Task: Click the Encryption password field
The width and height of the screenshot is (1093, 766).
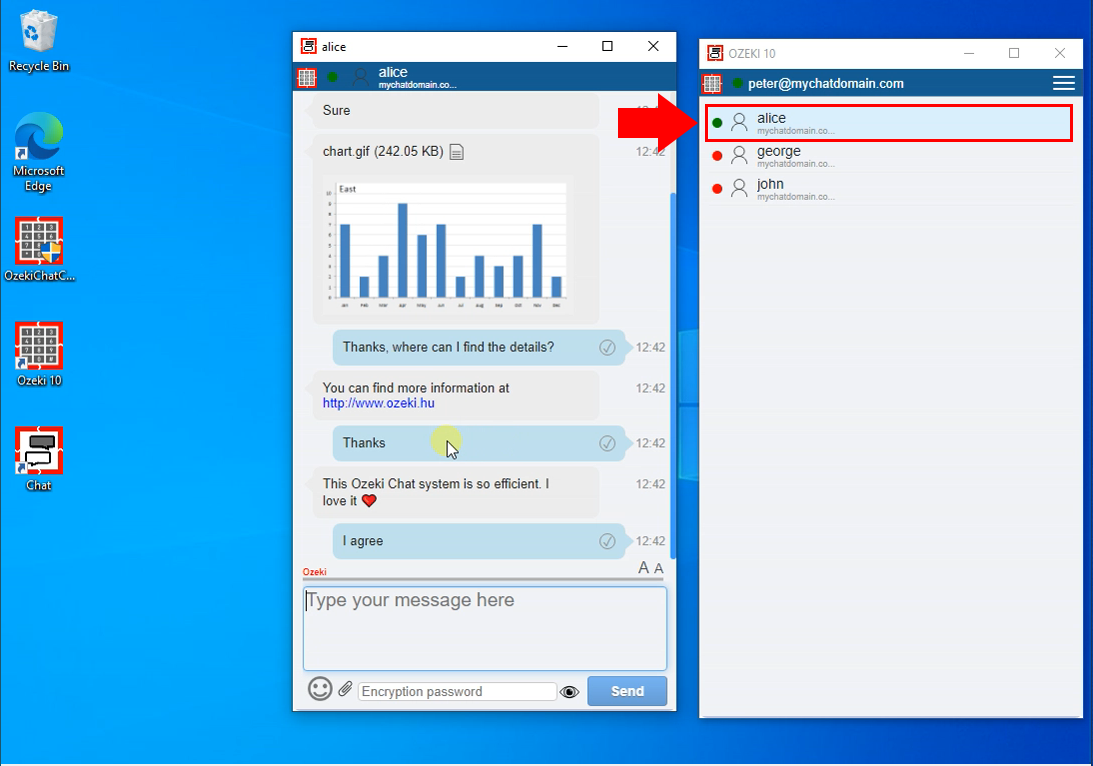Action: (x=457, y=691)
